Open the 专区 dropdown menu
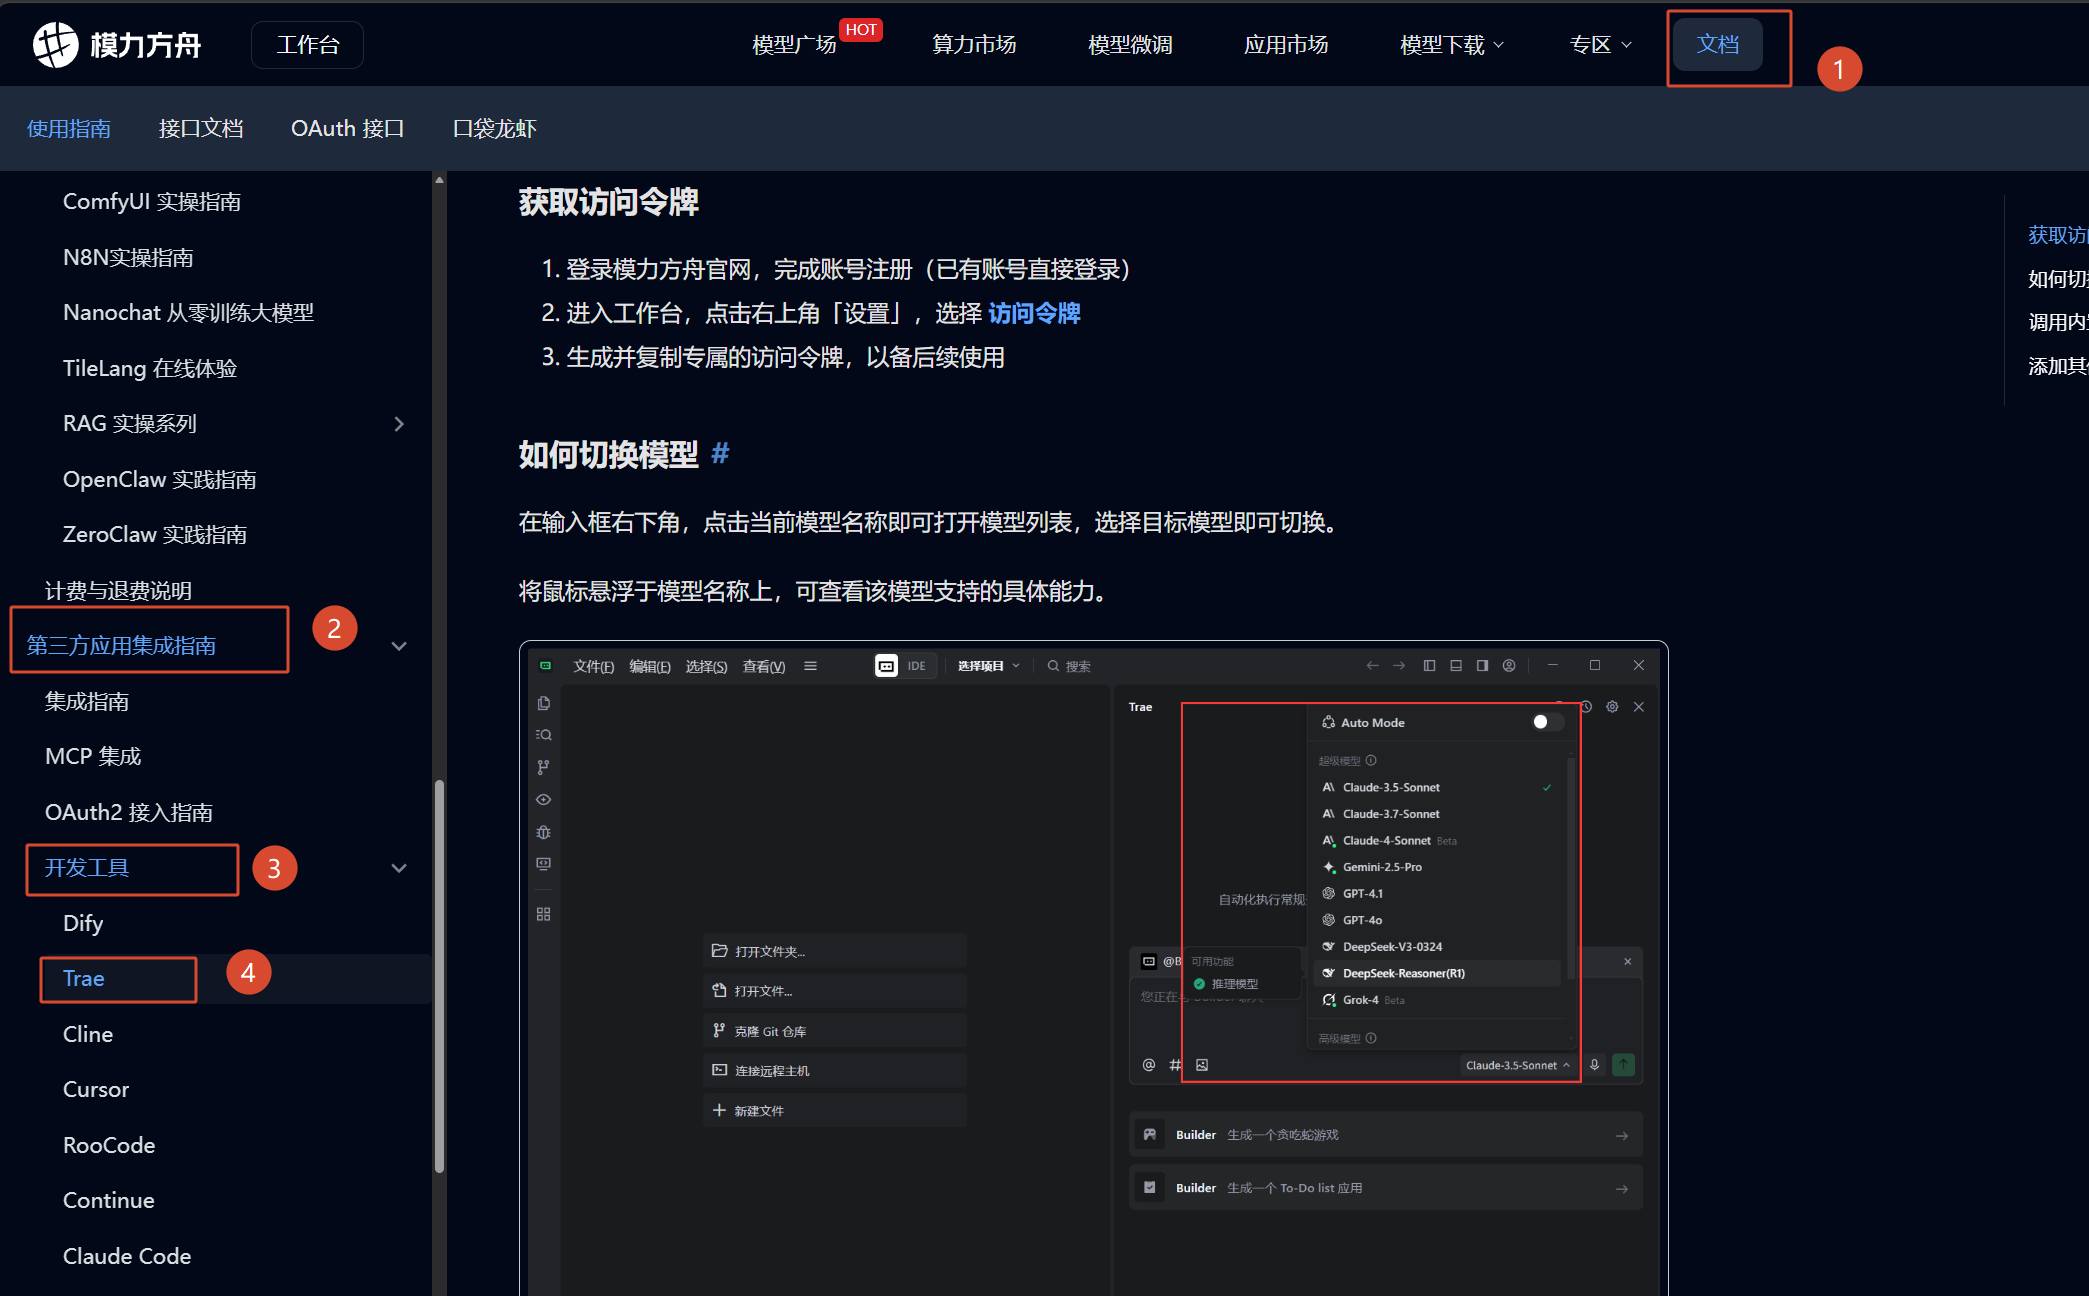This screenshot has height=1296, width=2089. click(1600, 45)
